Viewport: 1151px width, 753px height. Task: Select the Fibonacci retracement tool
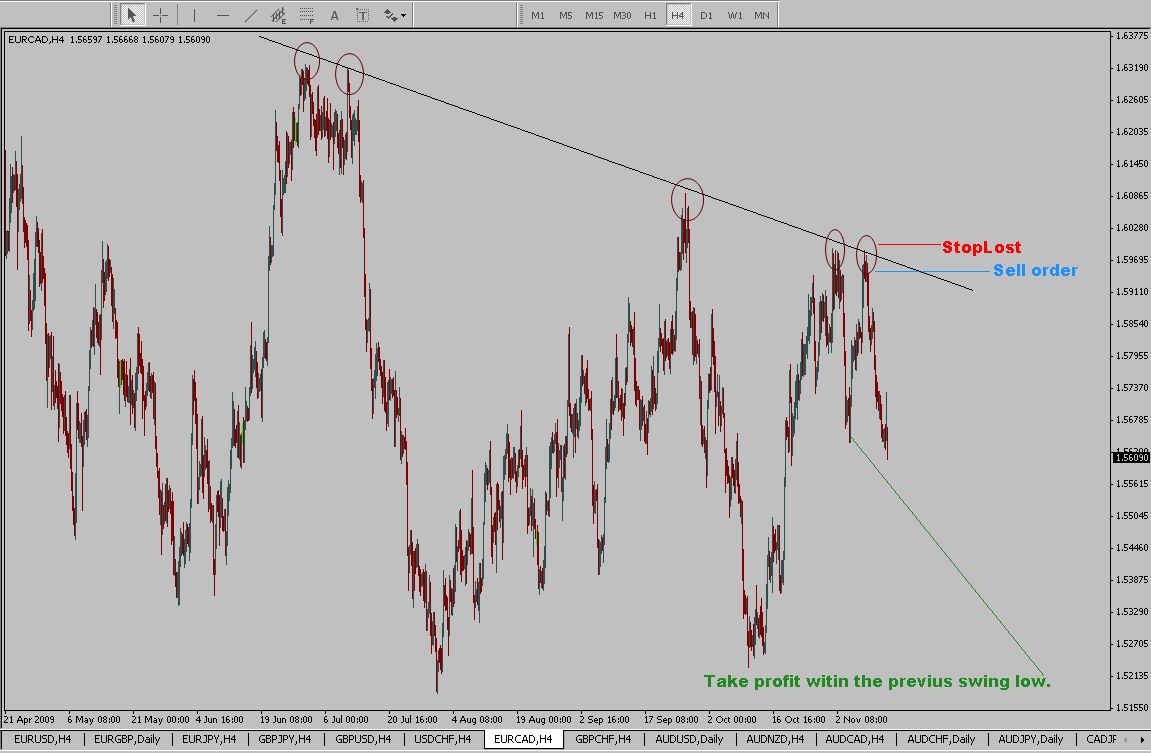click(306, 15)
